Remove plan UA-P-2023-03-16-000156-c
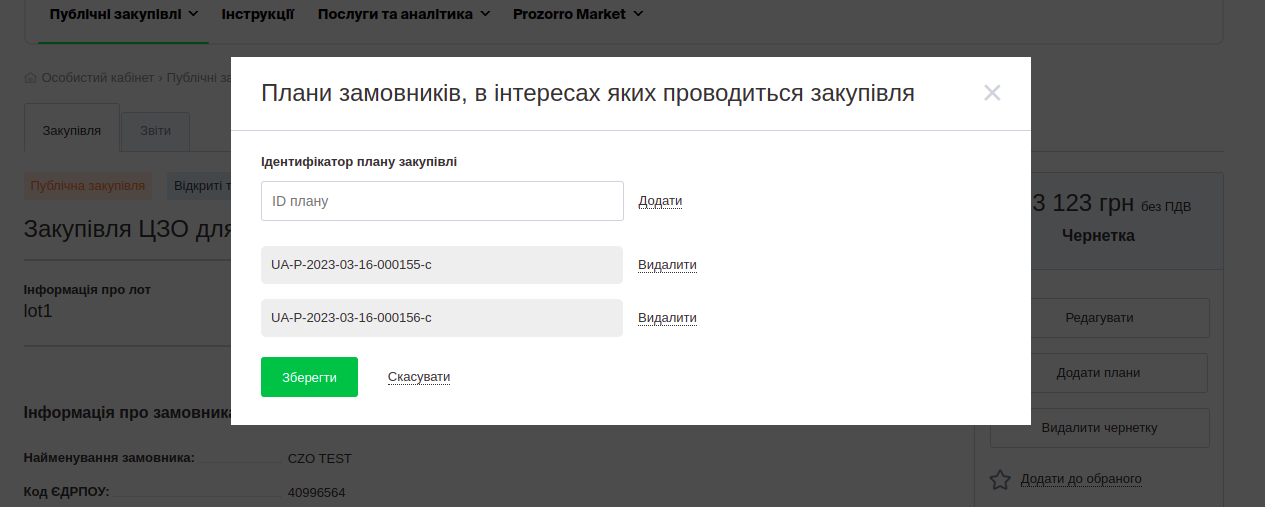The width and height of the screenshot is (1265, 507). [667, 318]
